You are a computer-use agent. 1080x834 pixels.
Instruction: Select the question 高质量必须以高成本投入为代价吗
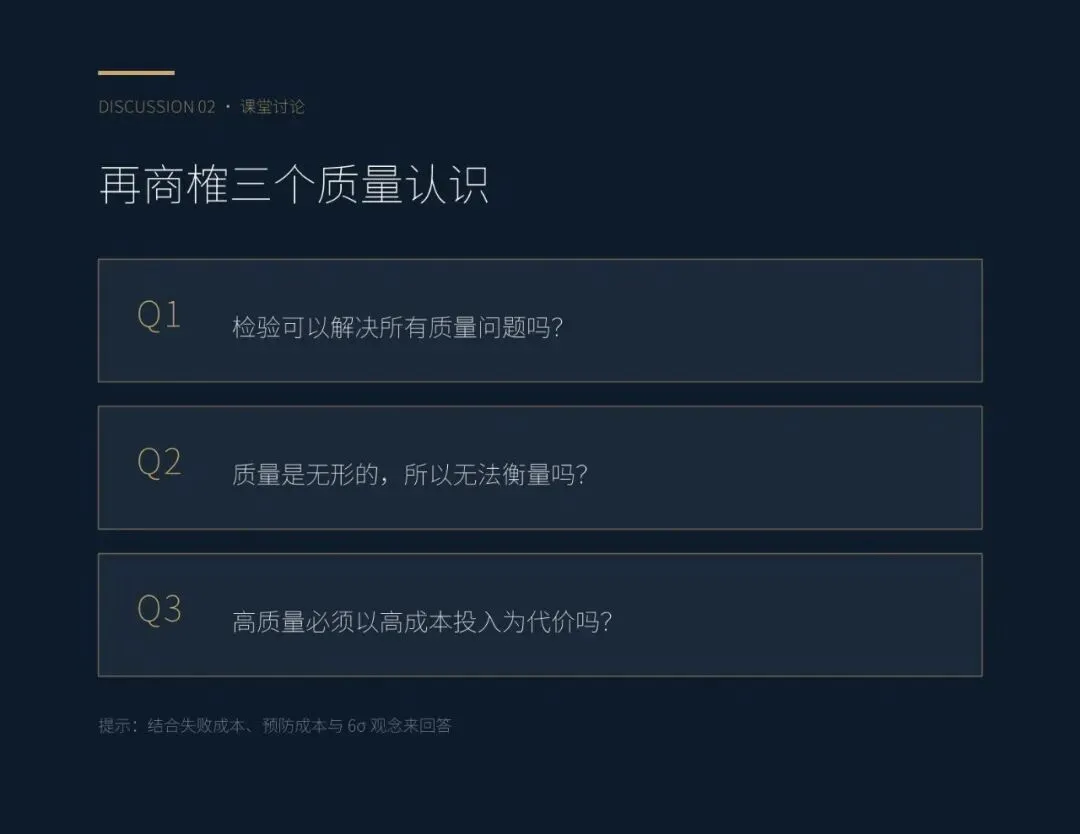pos(422,622)
